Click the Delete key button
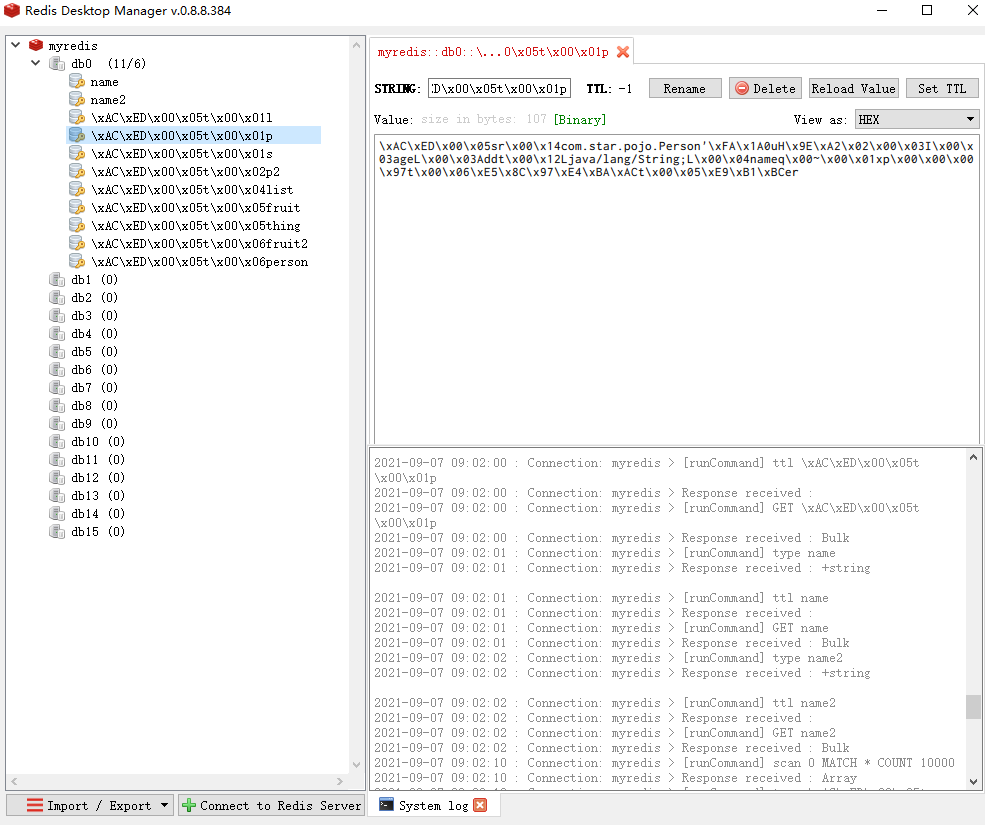Image resolution: width=985 pixels, height=825 pixels. 765,88
